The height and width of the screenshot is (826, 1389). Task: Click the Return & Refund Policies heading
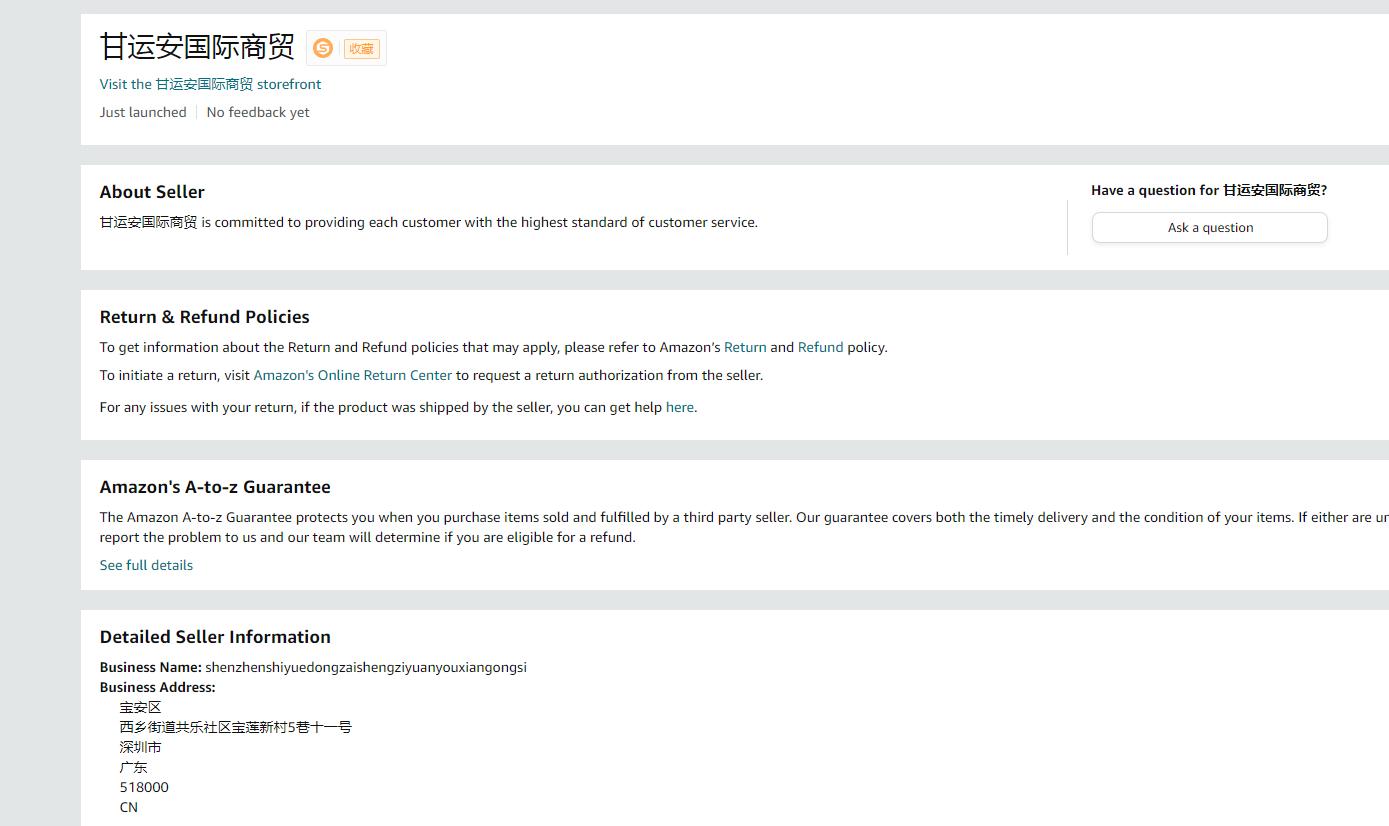click(204, 317)
